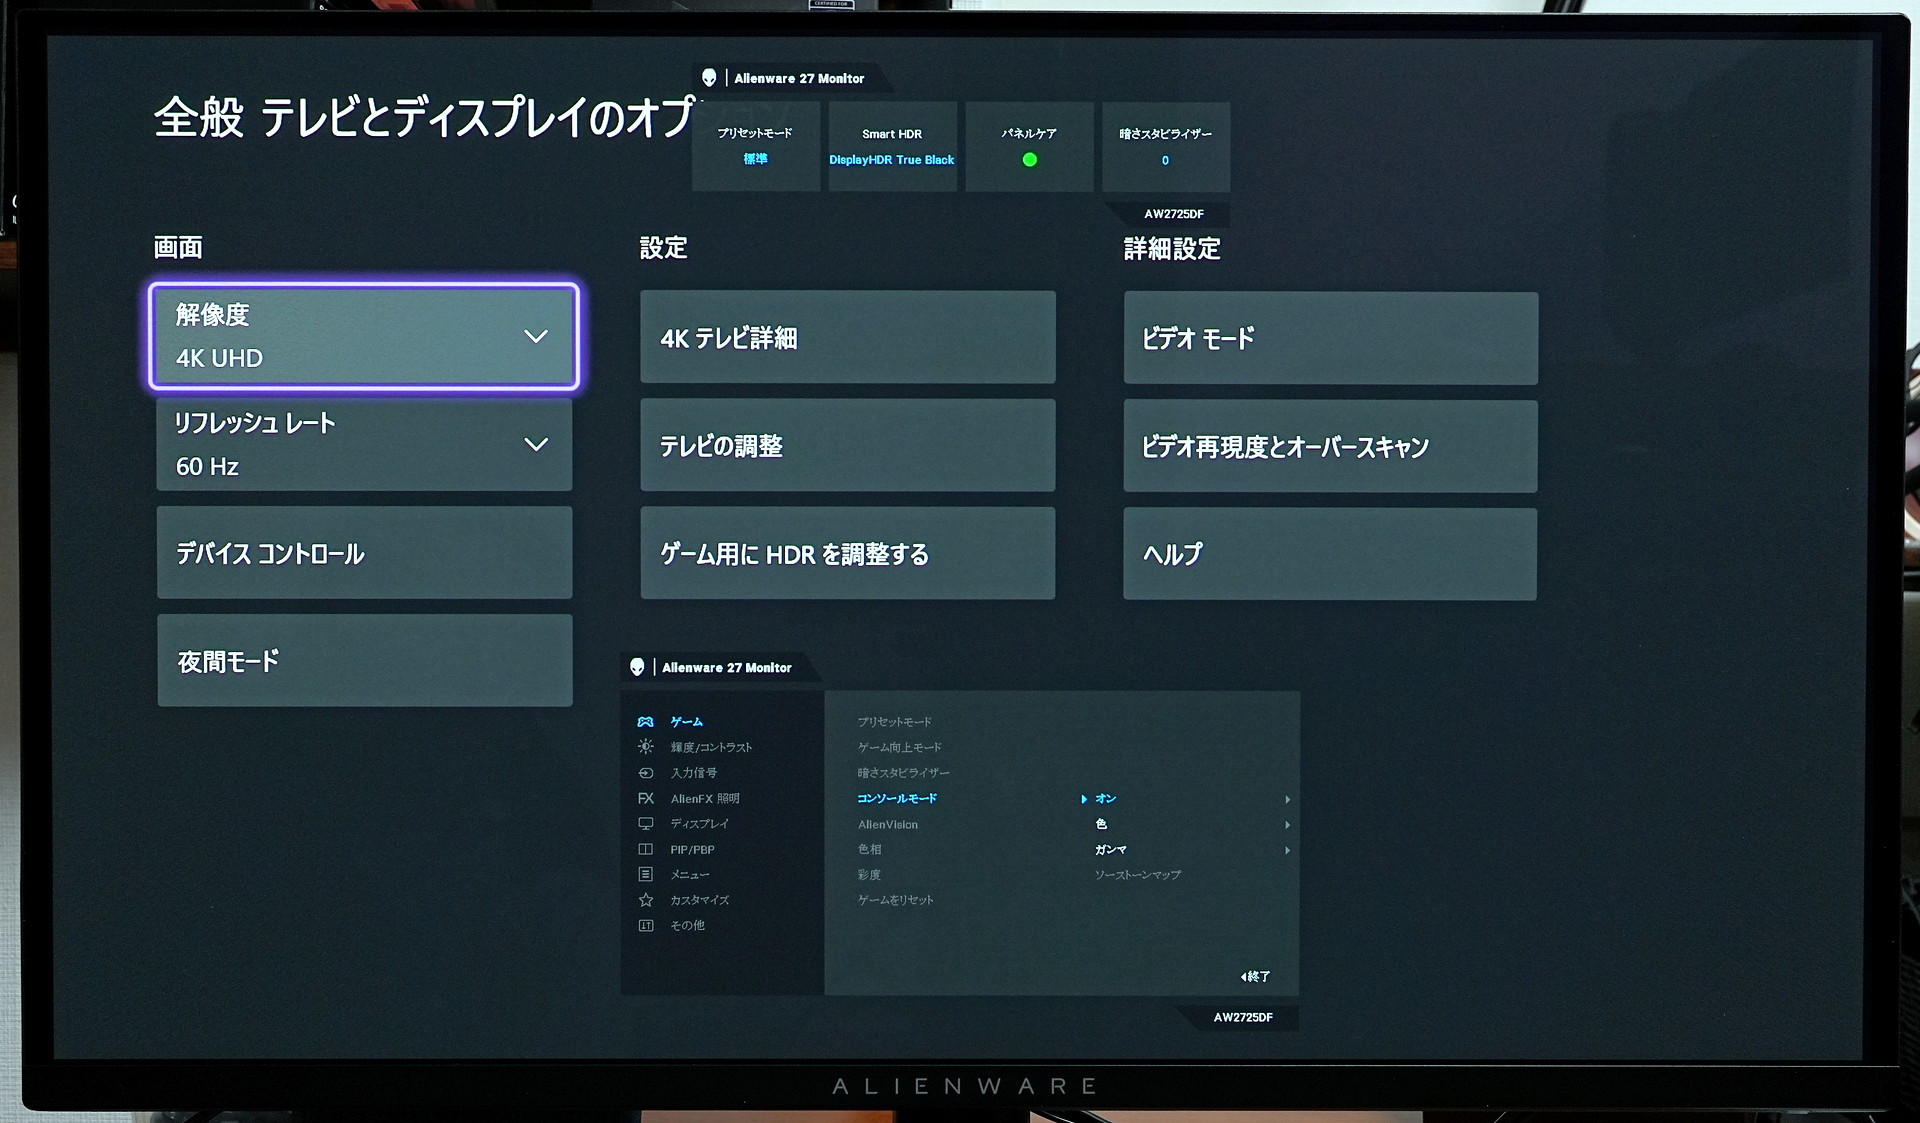The image size is (1920, 1123).
Task: Select 彩度 menu entry
Action: coord(869,874)
